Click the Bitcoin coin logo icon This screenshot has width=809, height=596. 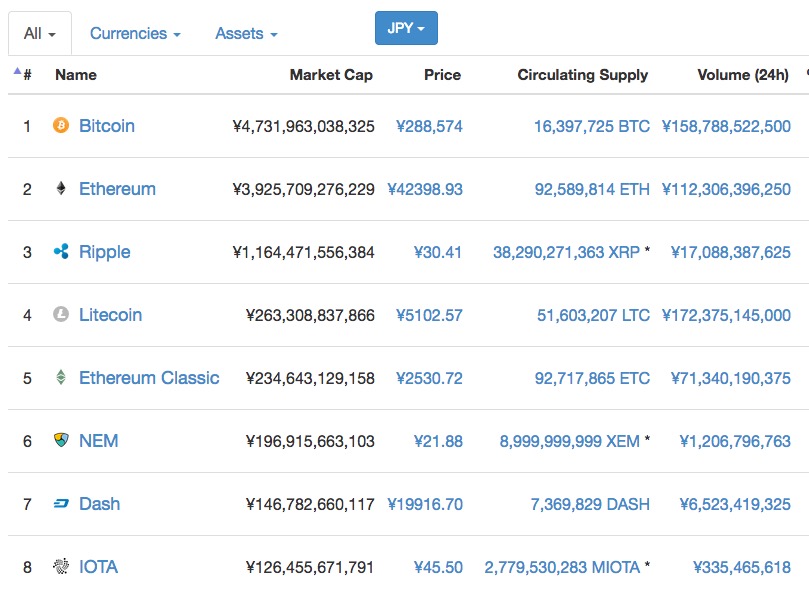[x=61, y=125]
